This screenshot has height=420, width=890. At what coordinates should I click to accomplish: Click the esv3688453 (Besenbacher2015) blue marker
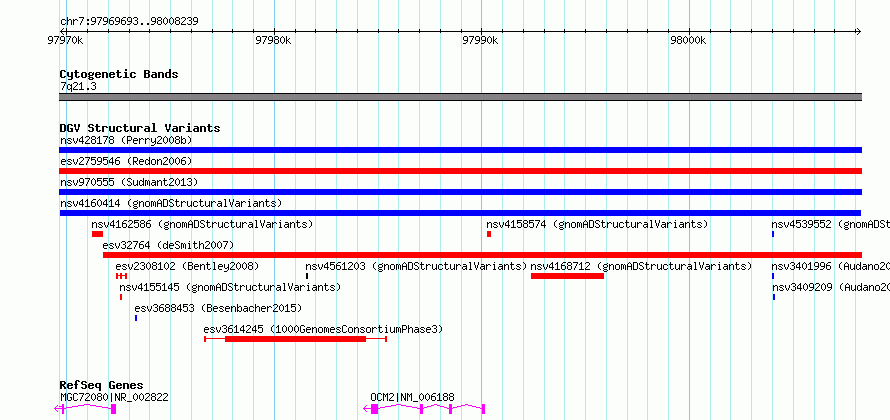coord(136,318)
